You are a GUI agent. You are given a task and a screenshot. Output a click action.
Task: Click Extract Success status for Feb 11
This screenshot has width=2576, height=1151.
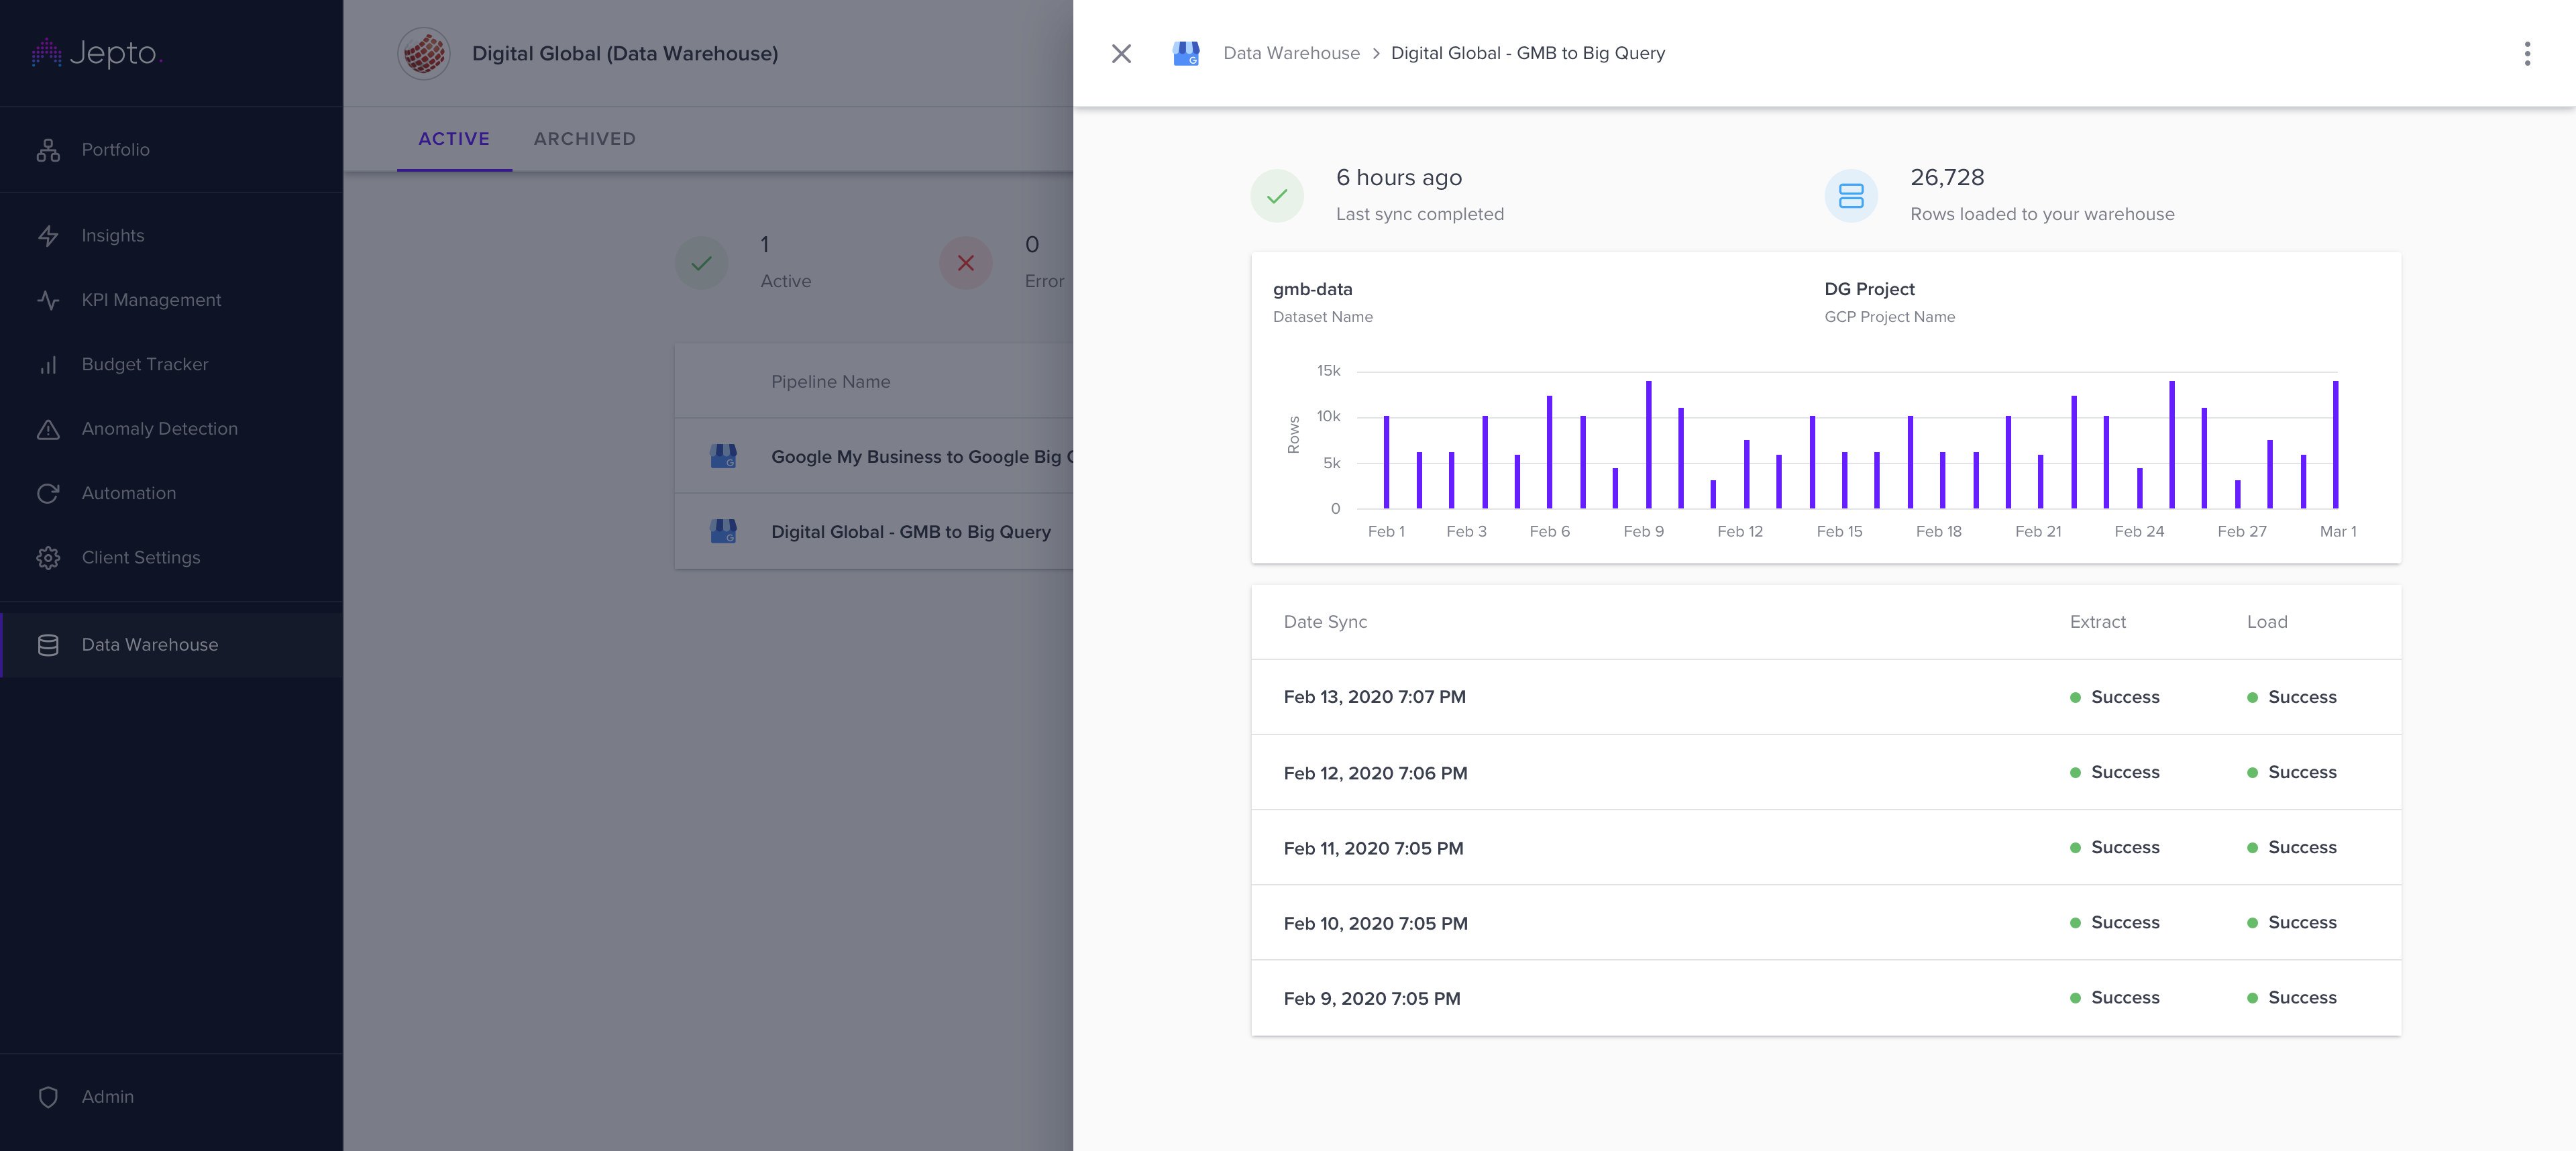2114,848
